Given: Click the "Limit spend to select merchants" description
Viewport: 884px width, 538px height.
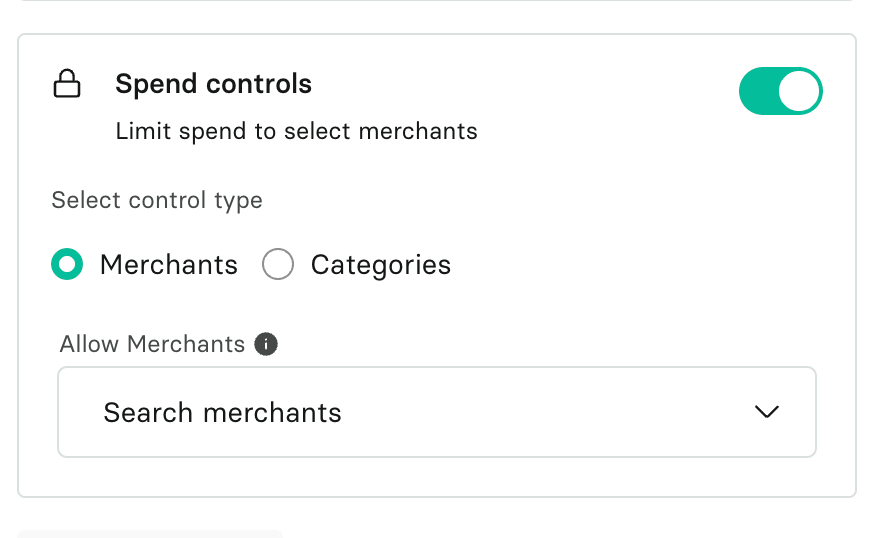Looking at the screenshot, I should click(x=296, y=131).
